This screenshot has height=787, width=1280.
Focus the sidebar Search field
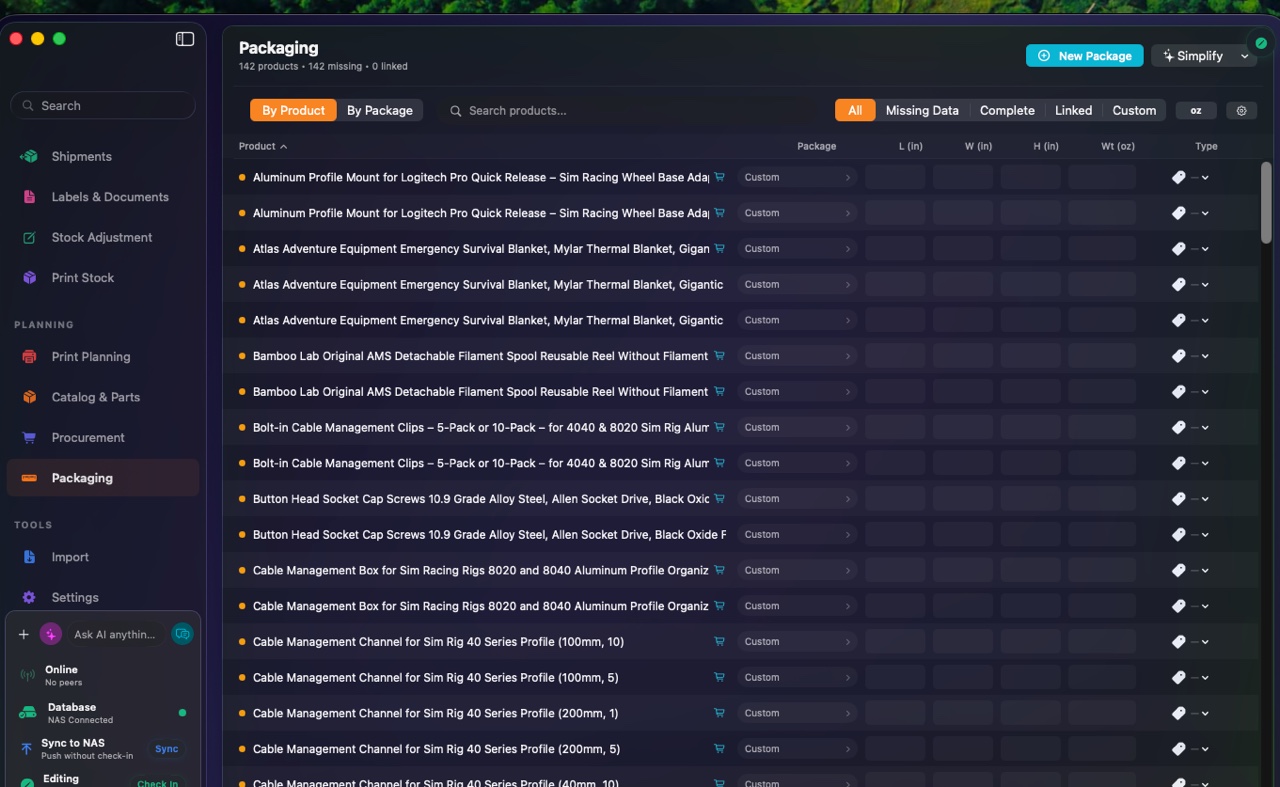[x=103, y=106]
